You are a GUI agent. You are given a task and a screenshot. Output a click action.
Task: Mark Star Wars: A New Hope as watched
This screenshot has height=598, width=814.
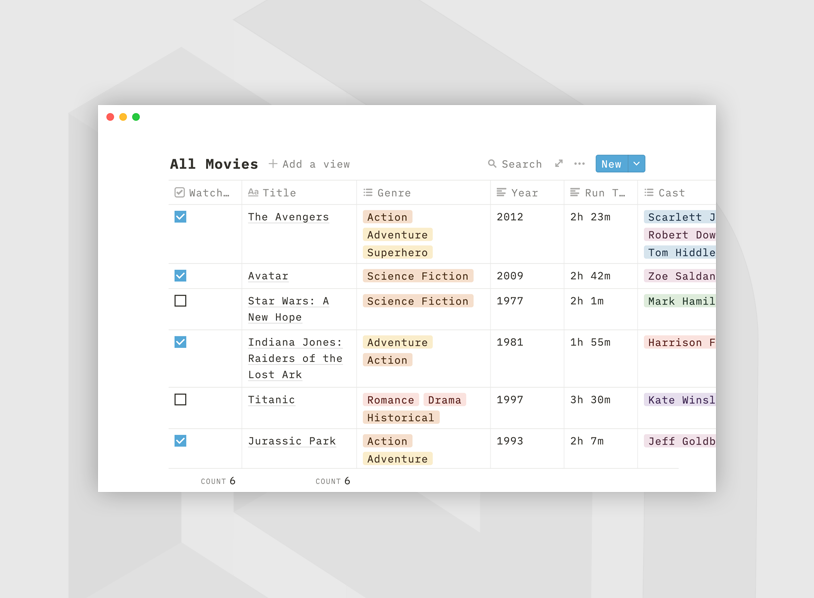pos(180,301)
